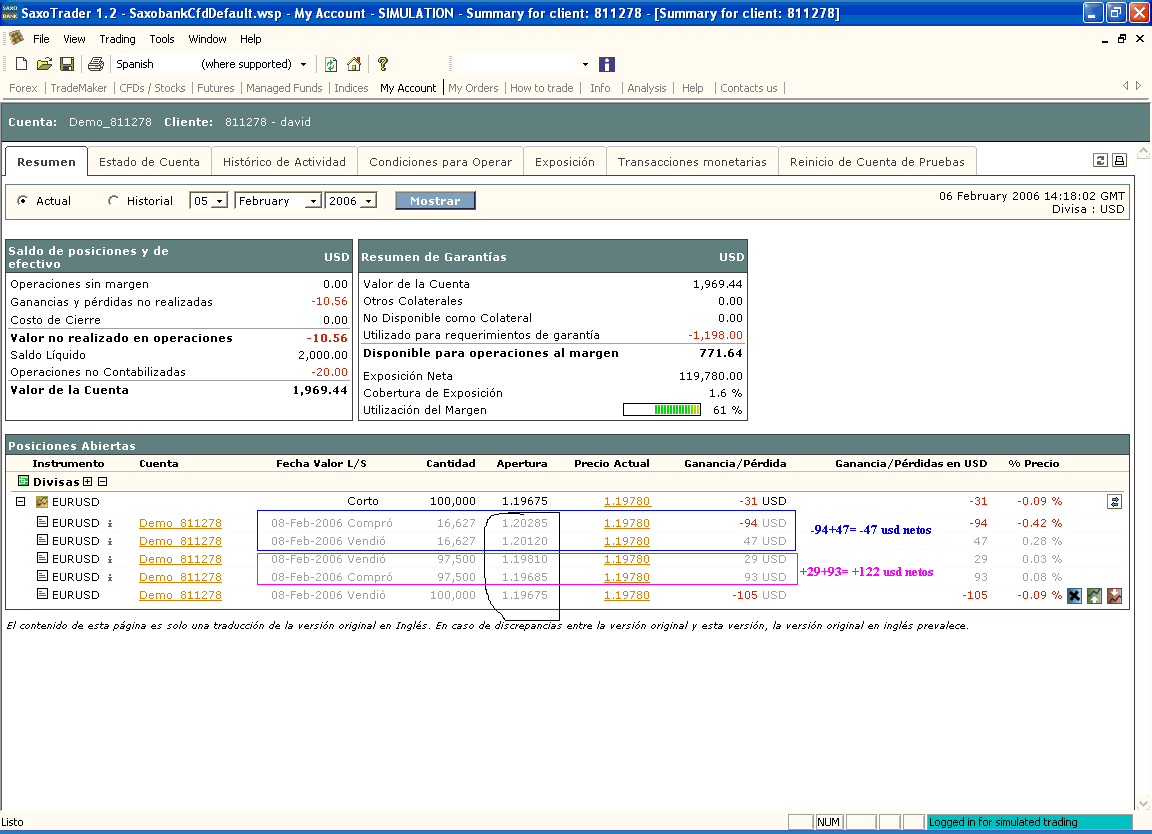Click the Save floppy disk icon
This screenshot has height=834, width=1152.
coord(67,64)
